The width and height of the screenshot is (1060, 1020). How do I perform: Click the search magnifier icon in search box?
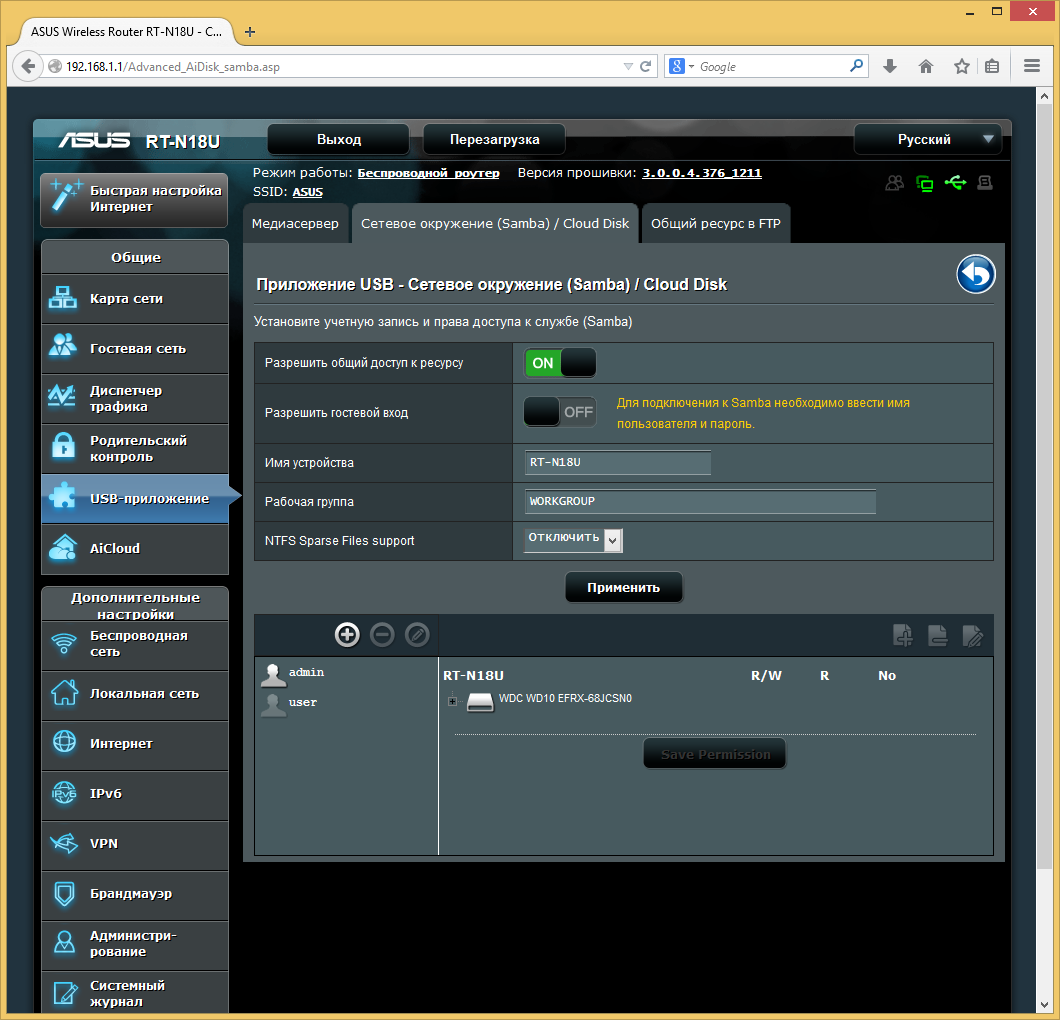pos(857,66)
